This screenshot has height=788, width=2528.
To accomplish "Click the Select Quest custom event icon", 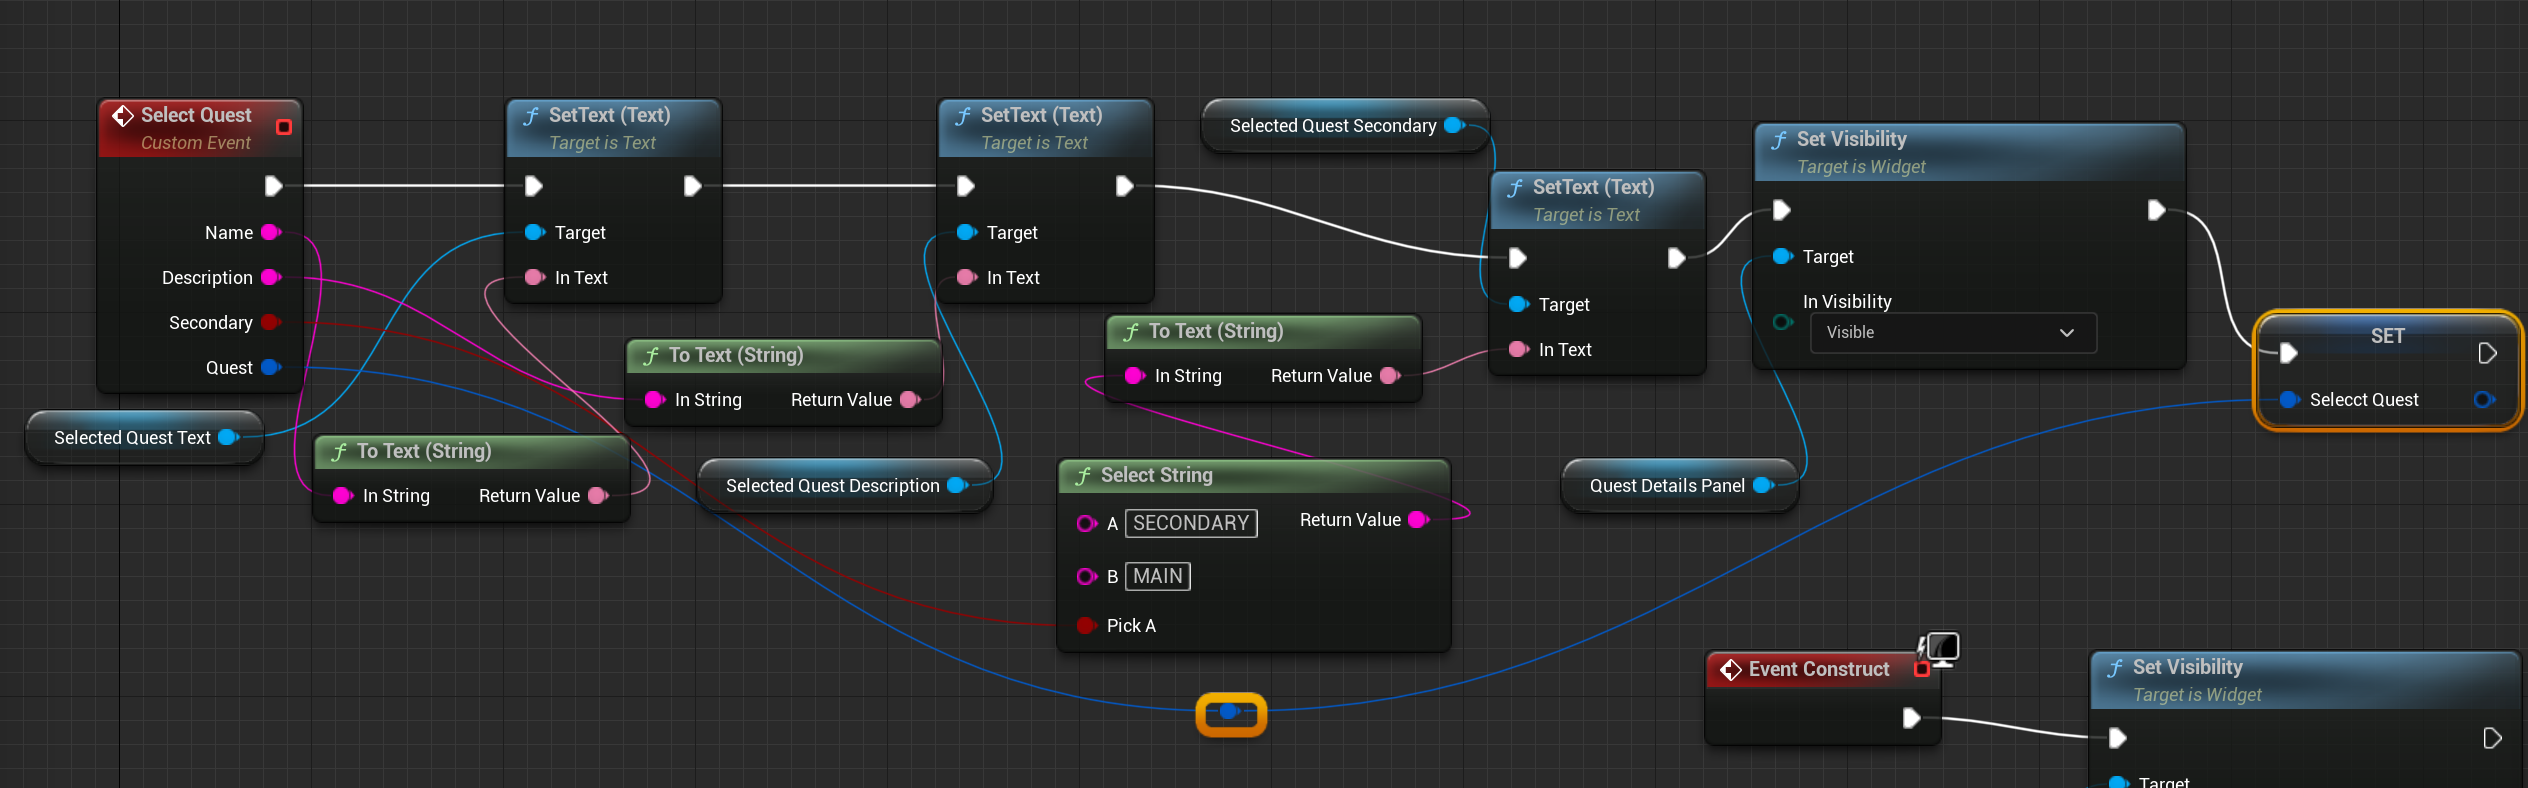I will click(122, 116).
